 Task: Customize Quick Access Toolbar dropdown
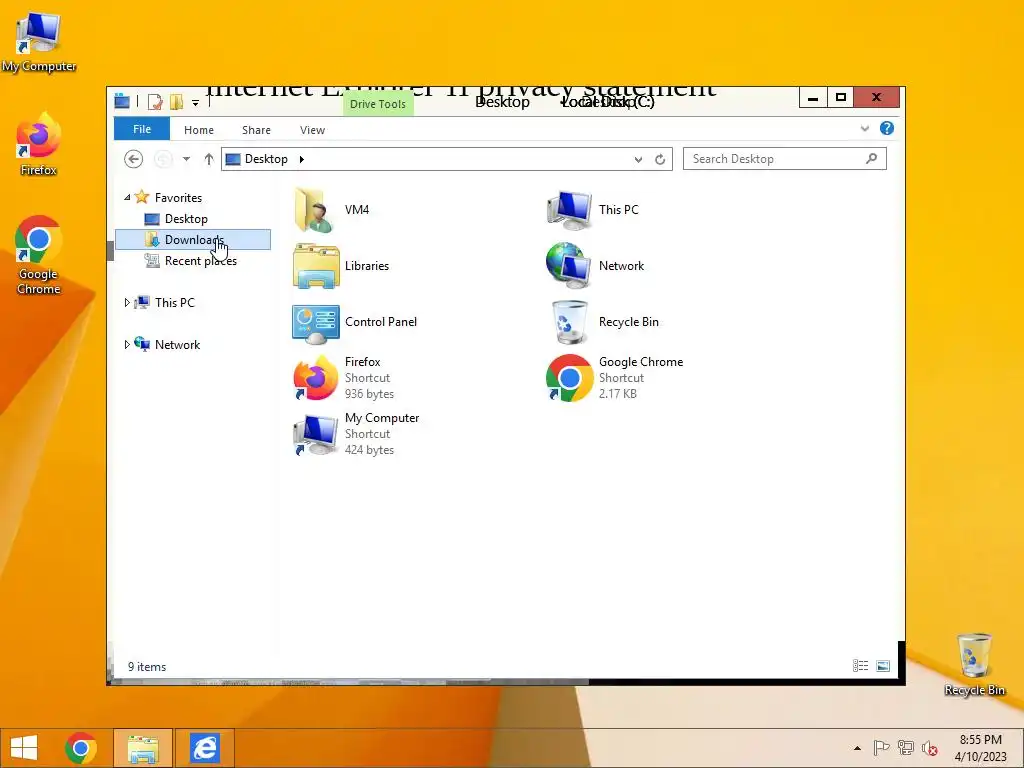195,103
